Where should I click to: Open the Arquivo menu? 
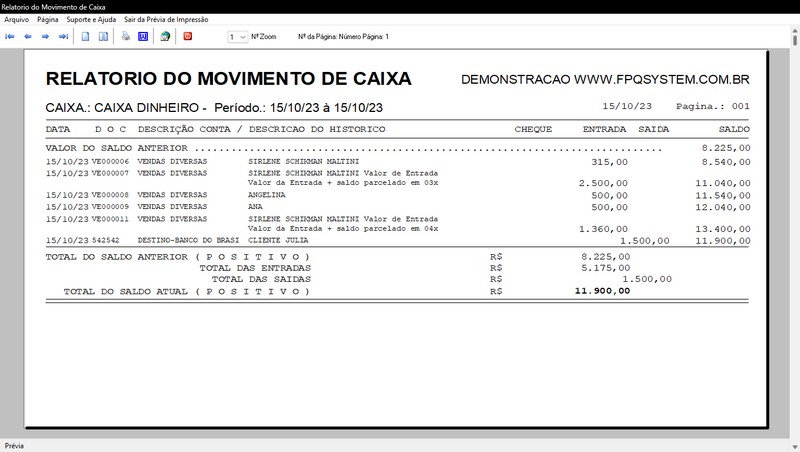[x=16, y=19]
